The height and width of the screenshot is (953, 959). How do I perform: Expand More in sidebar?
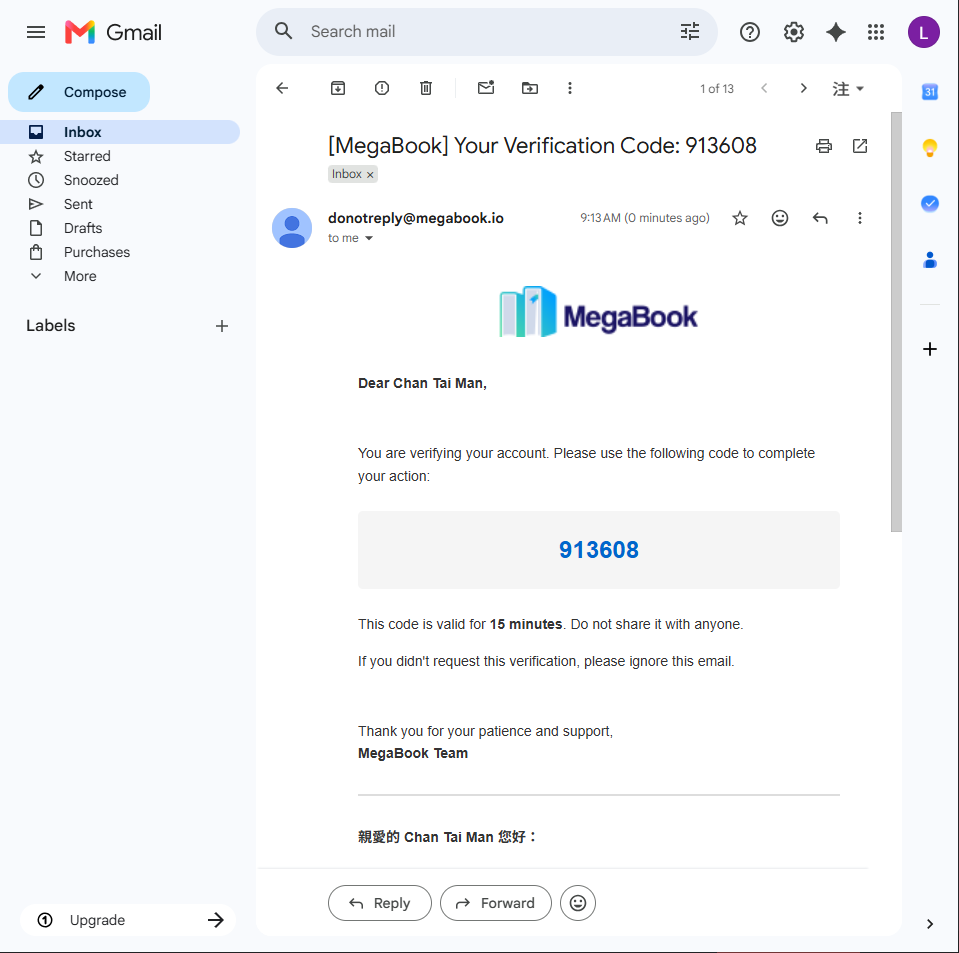click(80, 276)
